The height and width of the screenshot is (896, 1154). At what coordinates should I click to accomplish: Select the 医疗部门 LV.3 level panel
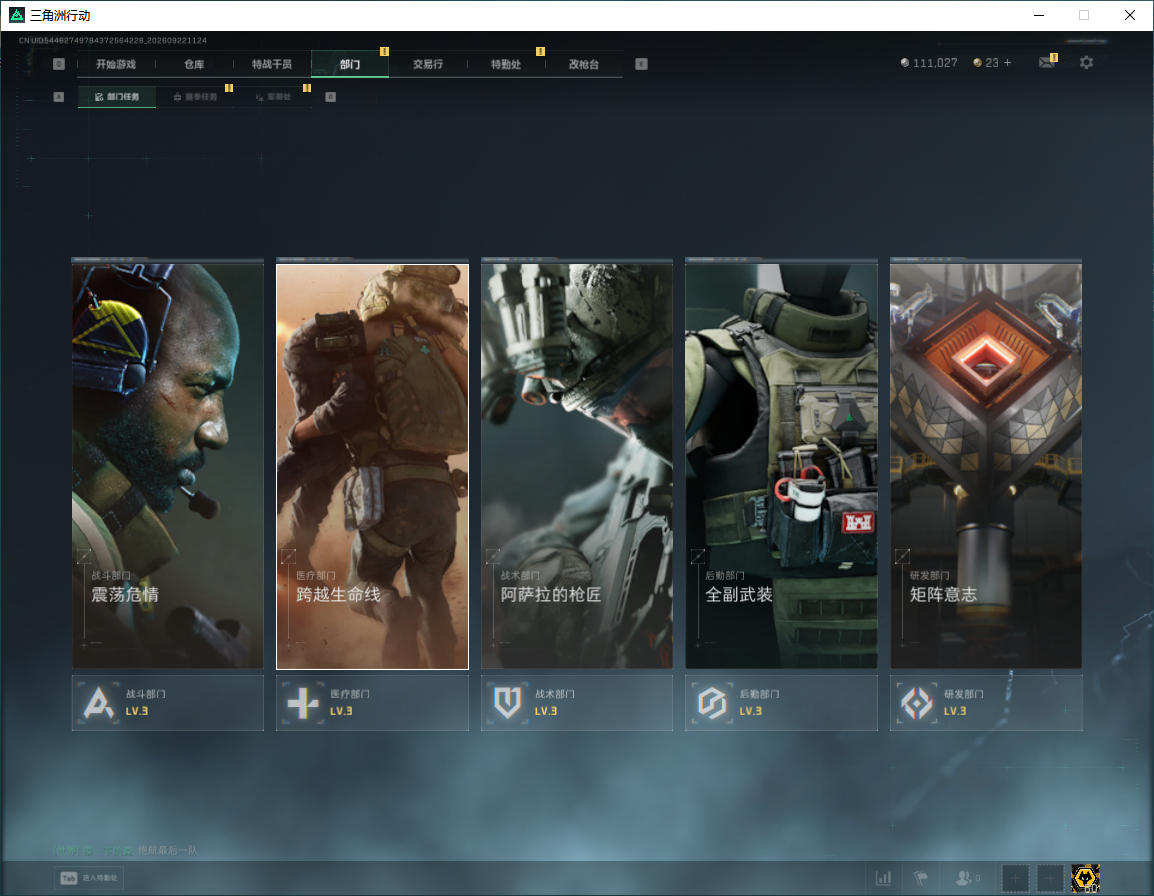pos(372,702)
